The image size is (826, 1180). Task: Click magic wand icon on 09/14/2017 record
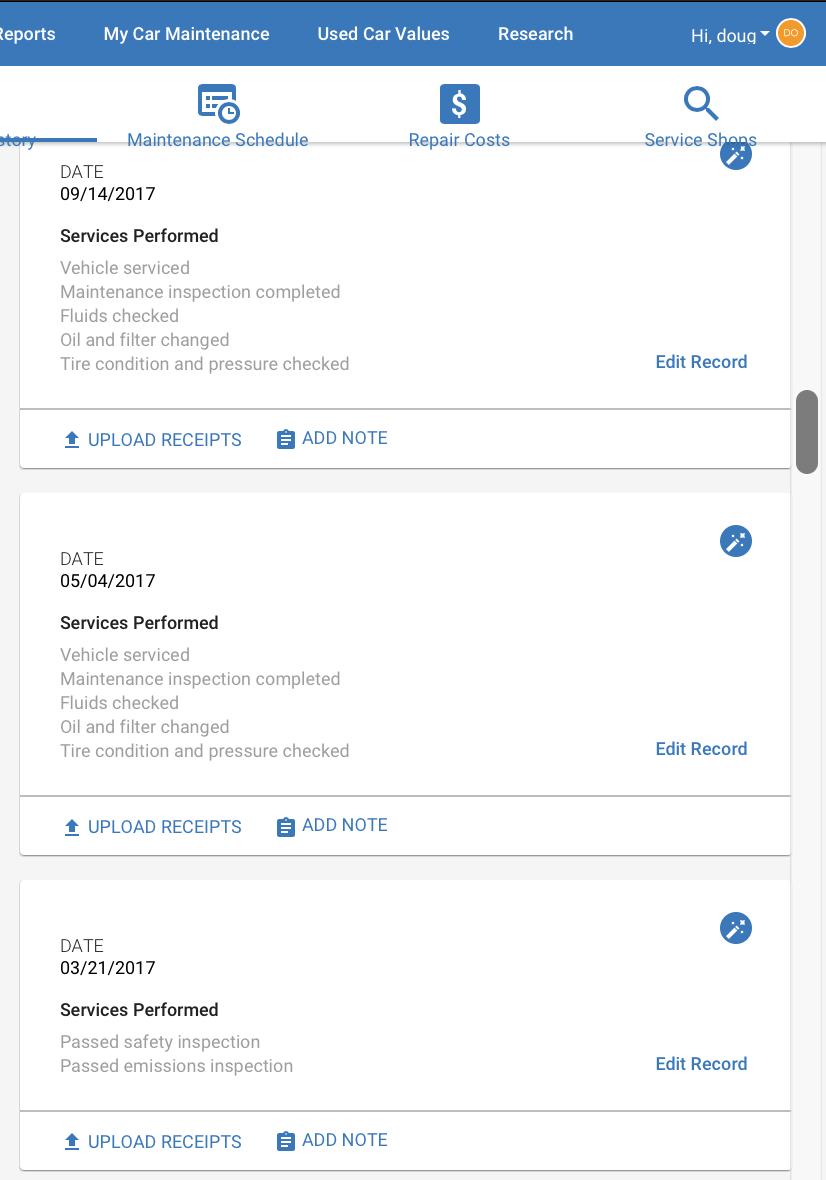(736, 156)
